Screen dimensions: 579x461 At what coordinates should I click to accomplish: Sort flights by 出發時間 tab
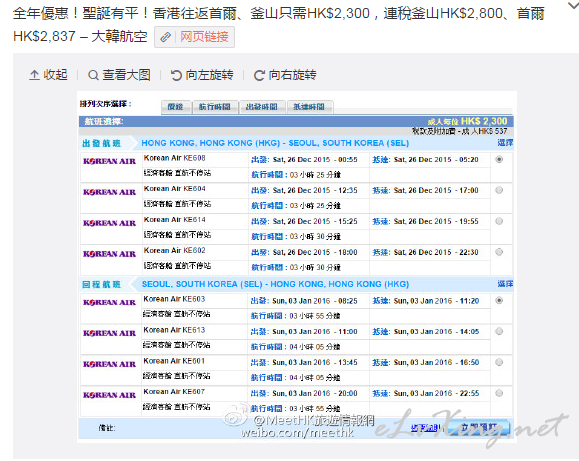[262, 107]
